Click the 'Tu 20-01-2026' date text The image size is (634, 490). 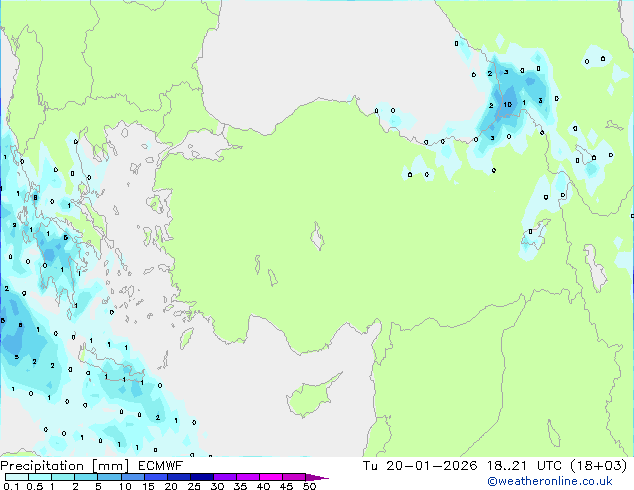[420, 466]
